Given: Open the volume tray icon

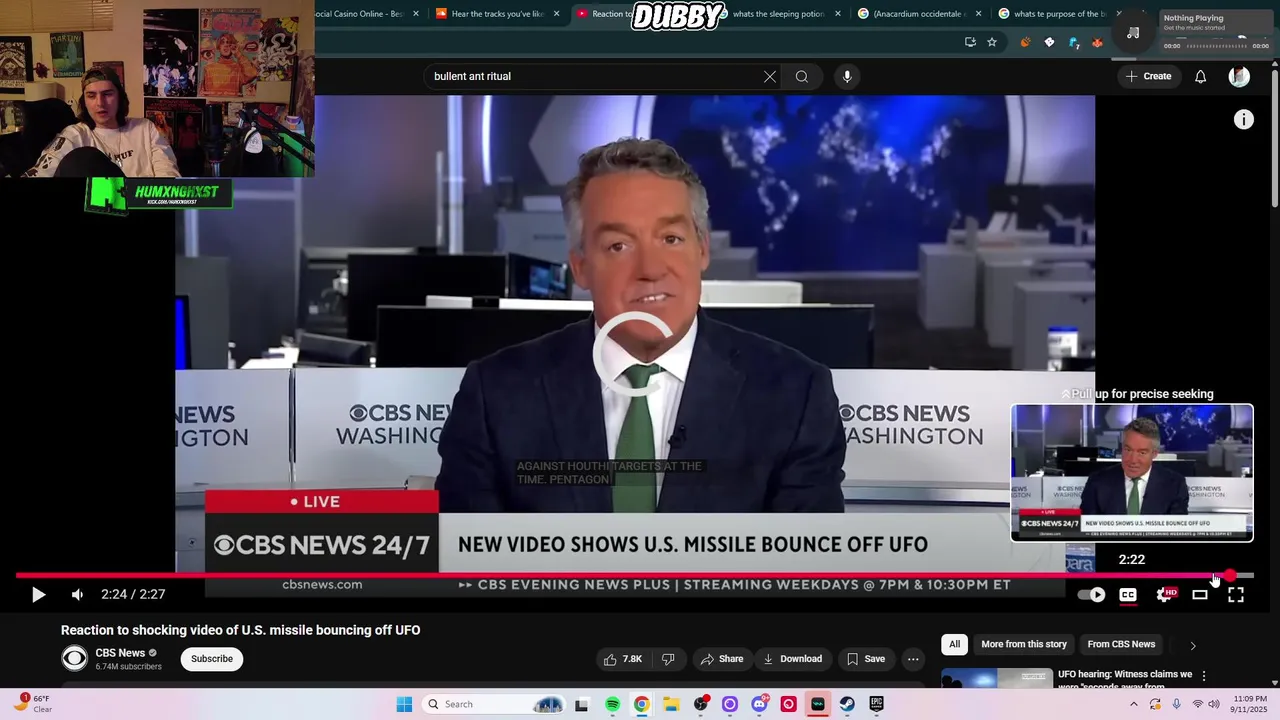Looking at the screenshot, I should [1214, 704].
